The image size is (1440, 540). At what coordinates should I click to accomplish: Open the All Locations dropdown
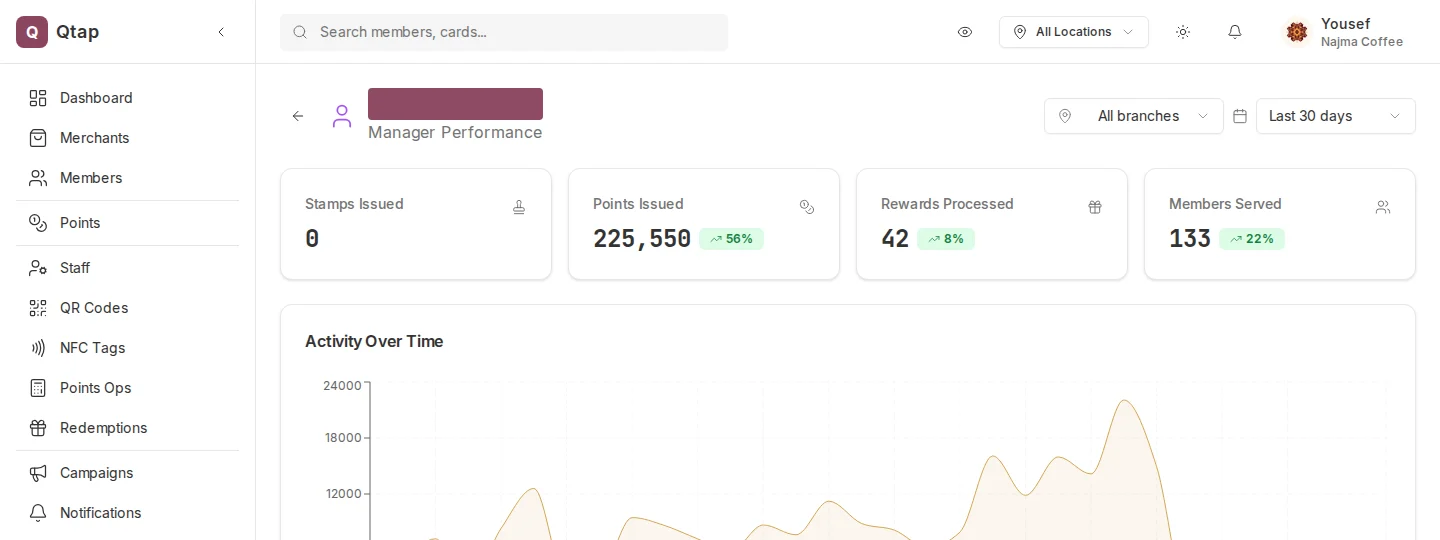[x=1074, y=32]
